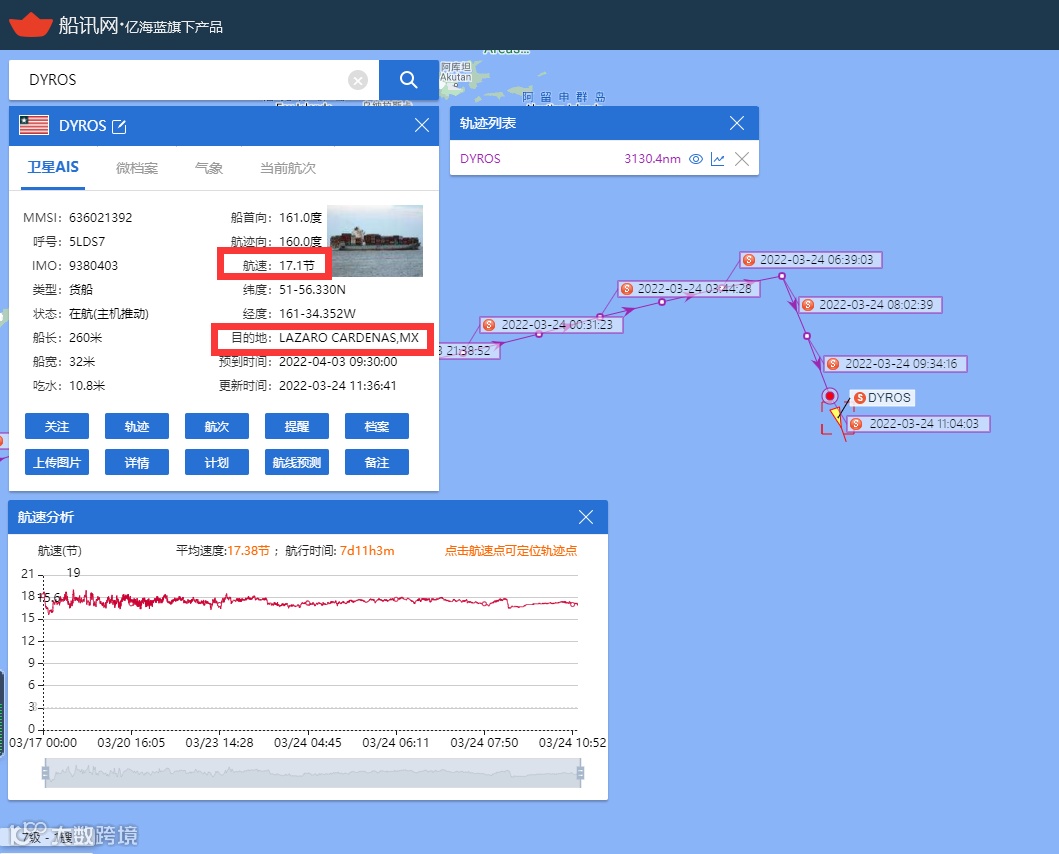Click the red current-position dot on map
Image resolution: width=1059 pixels, height=854 pixels.
[x=830, y=396]
